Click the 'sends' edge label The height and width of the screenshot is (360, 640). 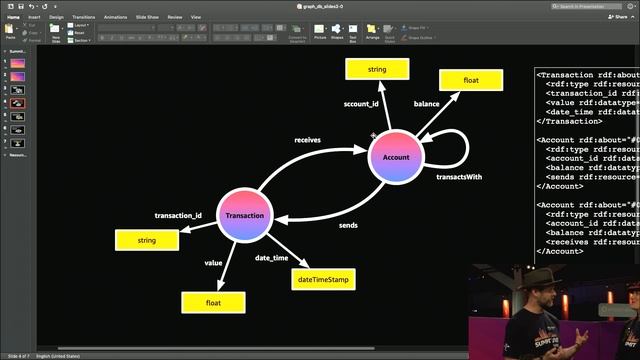pyautogui.click(x=348, y=225)
